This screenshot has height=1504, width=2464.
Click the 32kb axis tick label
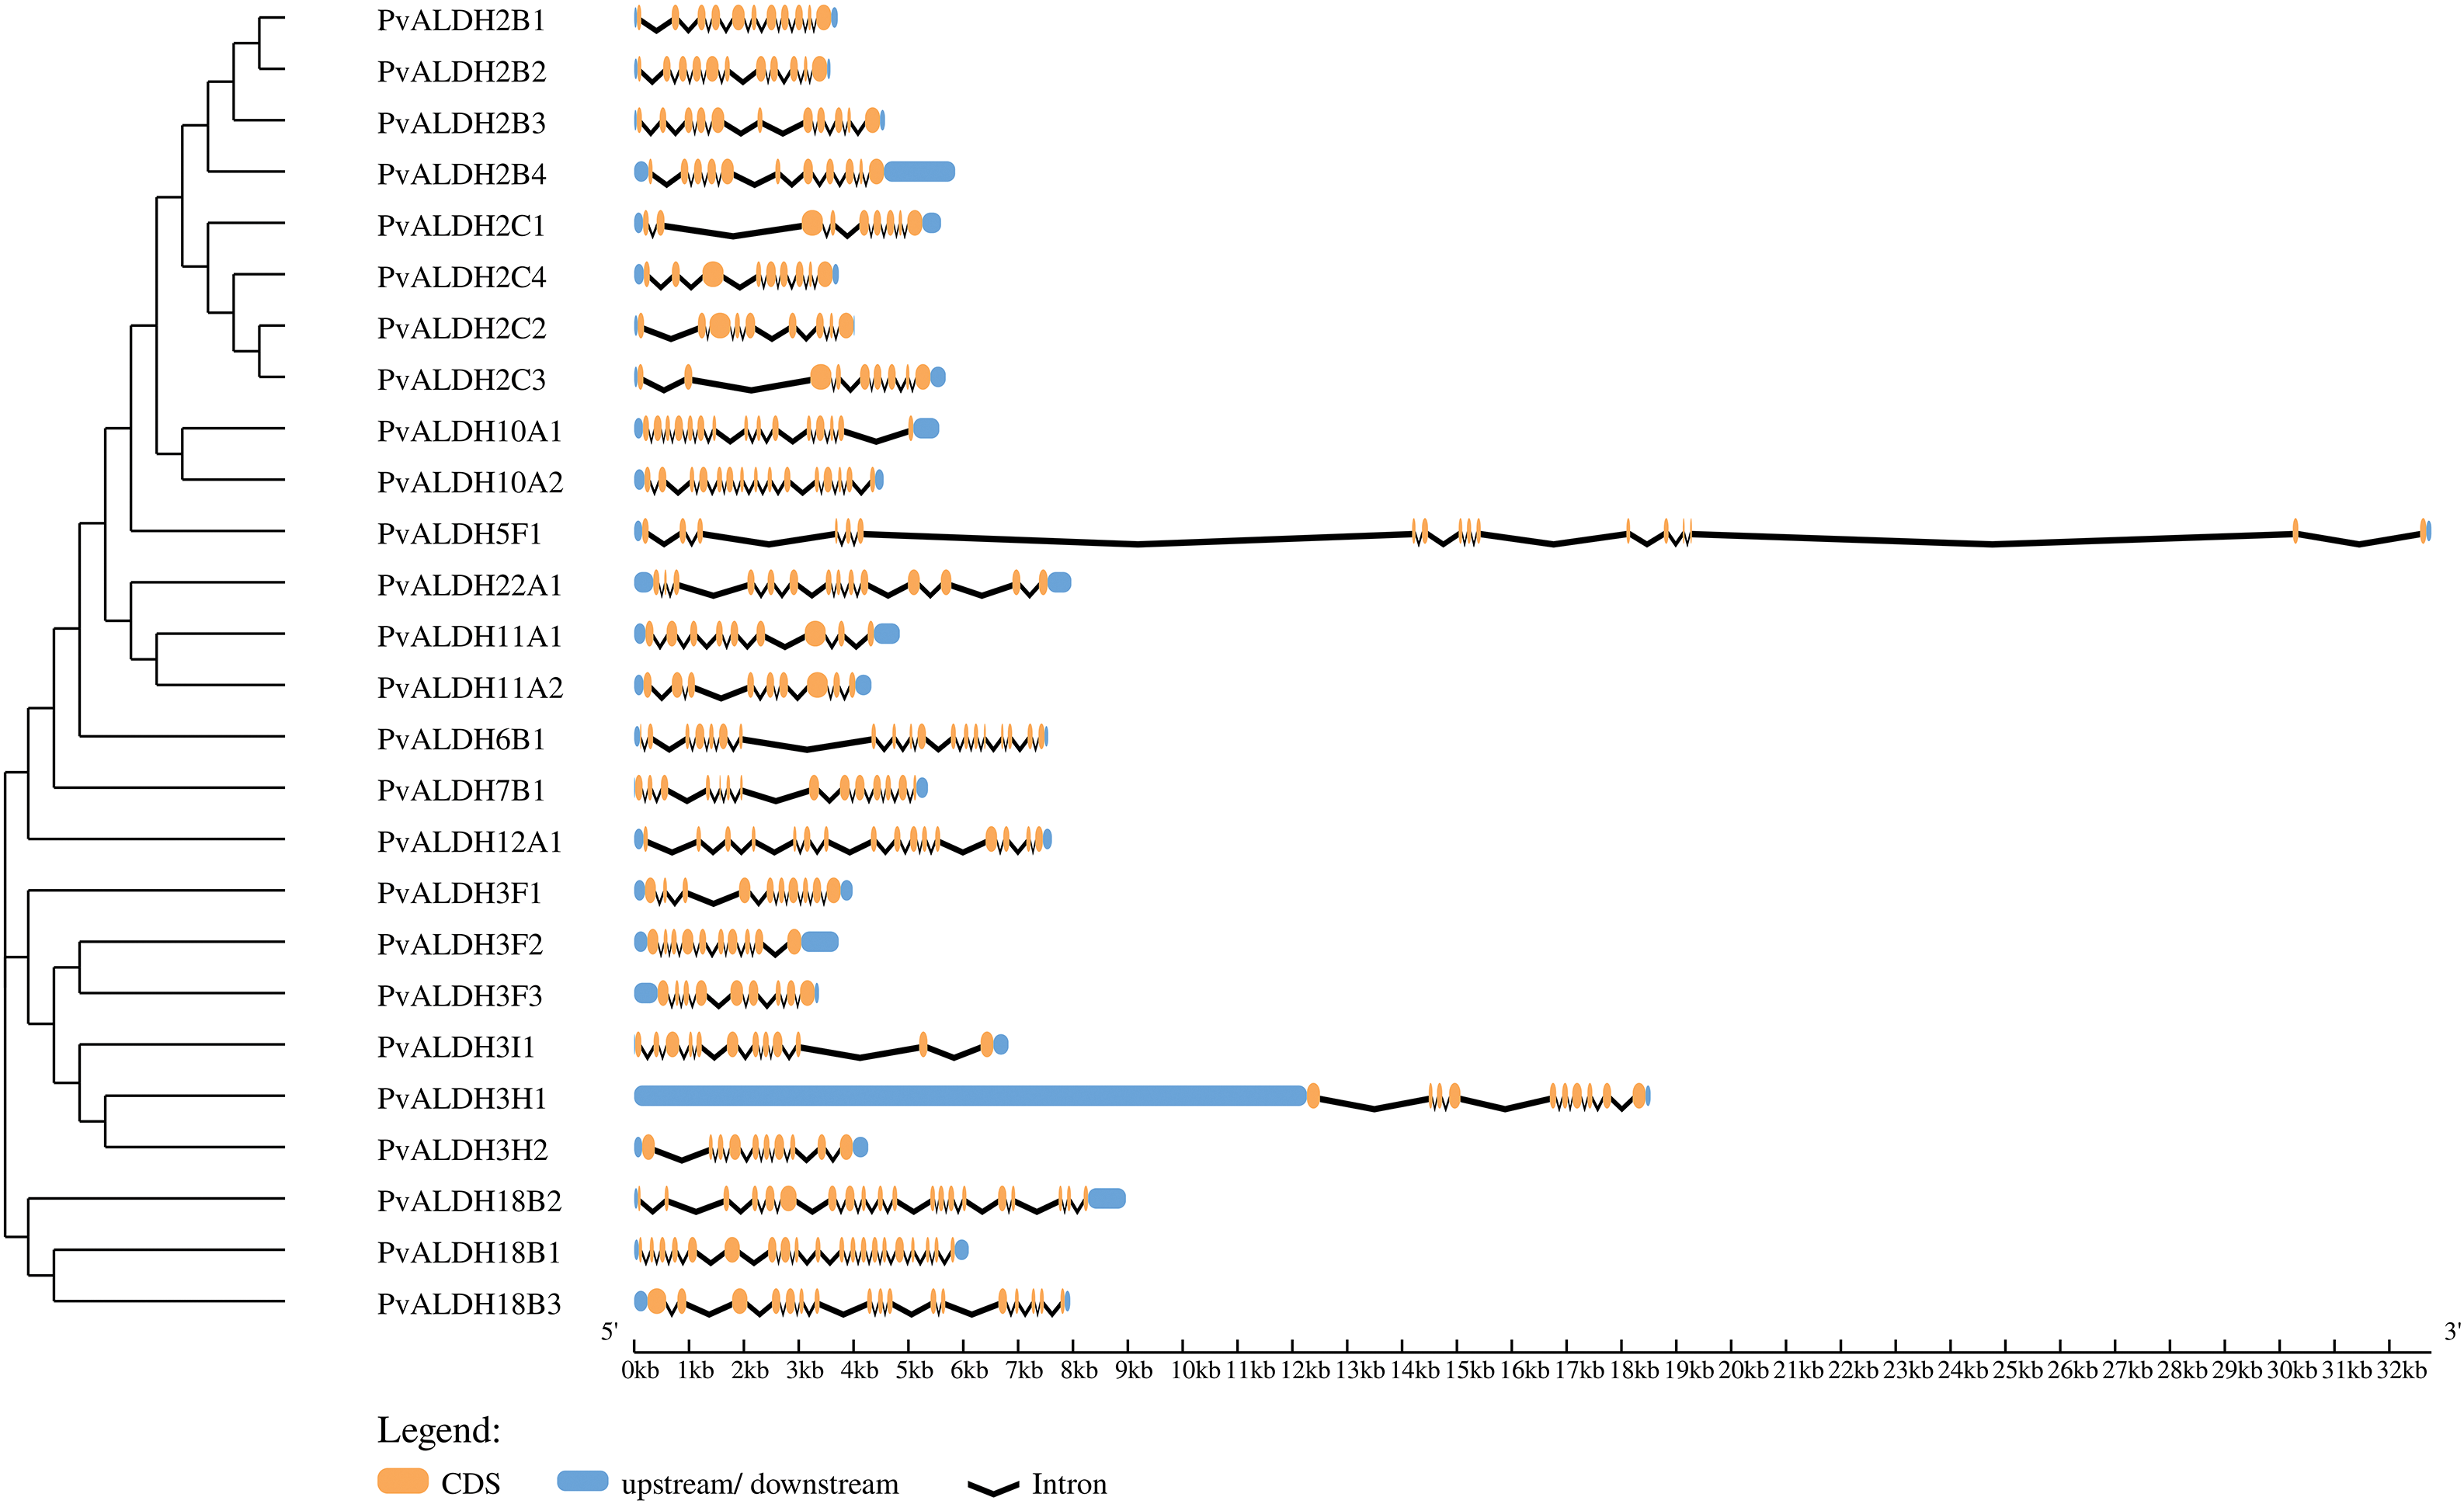pyautogui.click(x=2401, y=1371)
